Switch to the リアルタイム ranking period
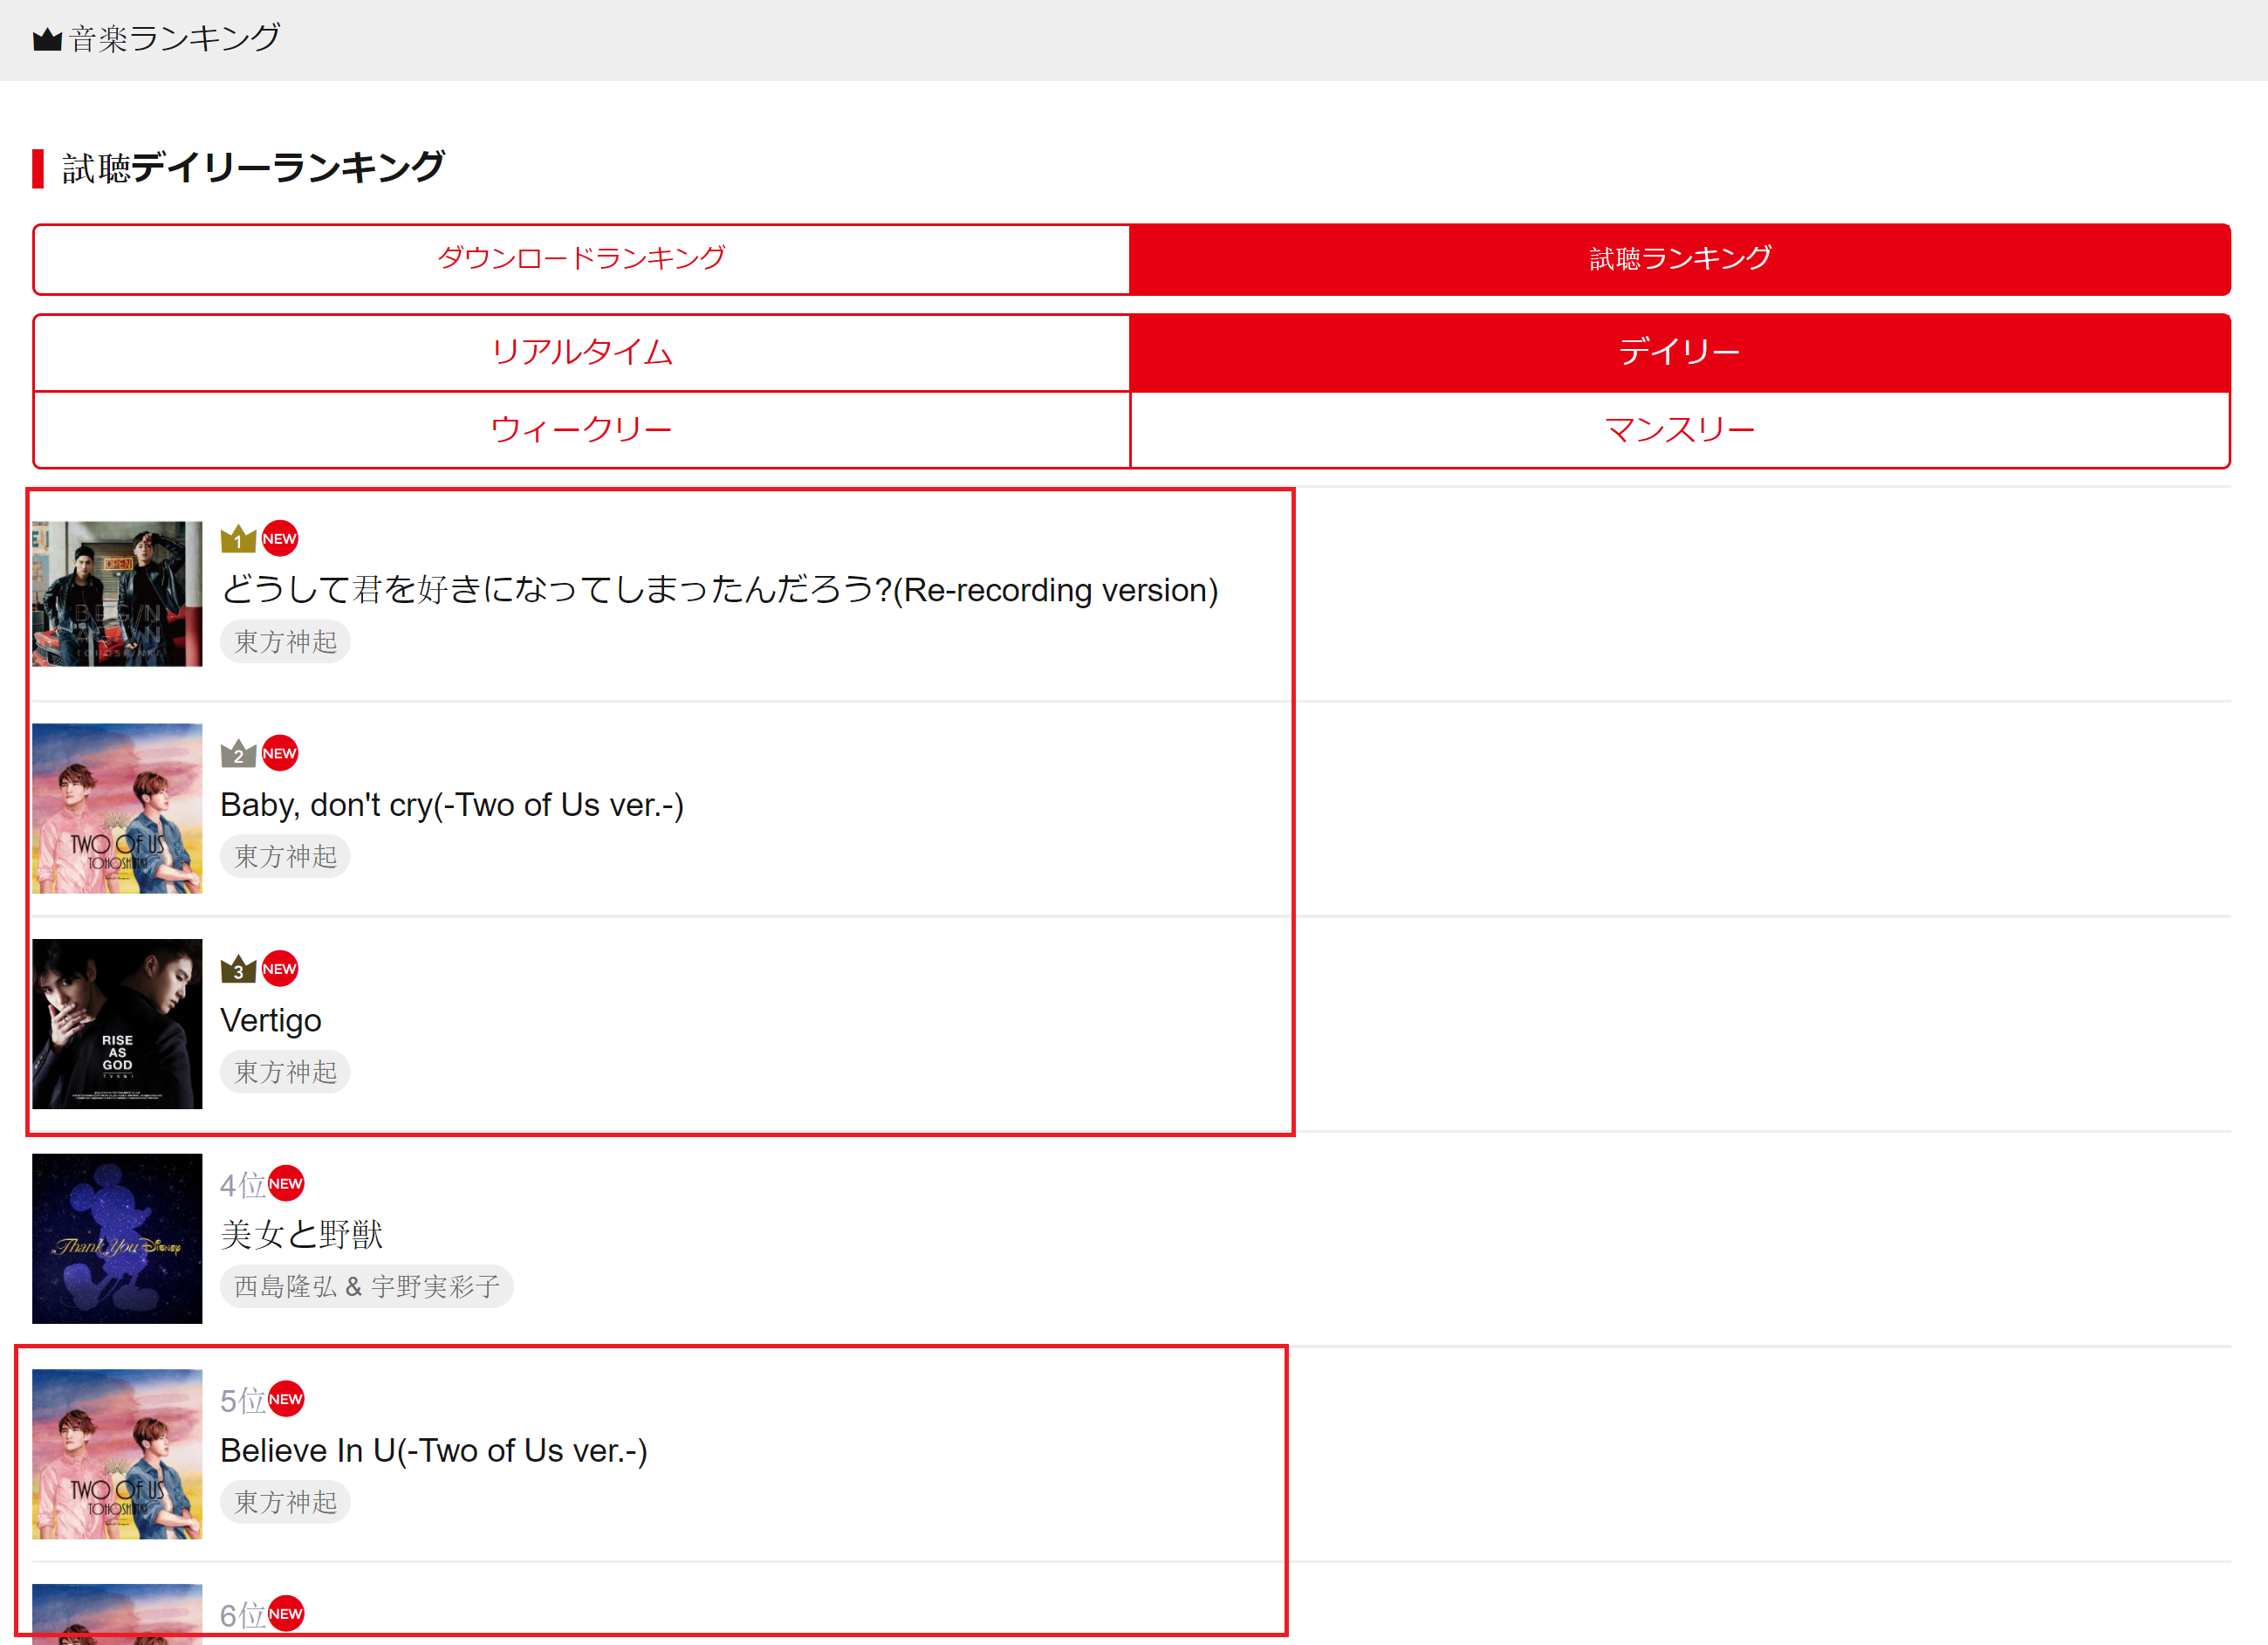Image resolution: width=2268 pixels, height=1645 pixels. point(581,353)
